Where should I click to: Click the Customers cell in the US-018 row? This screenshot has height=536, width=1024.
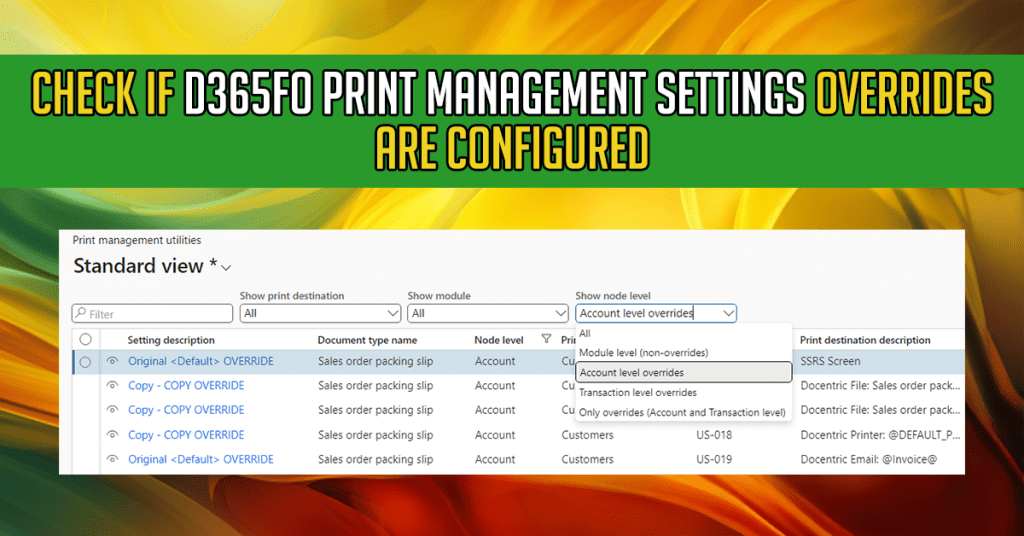point(587,435)
